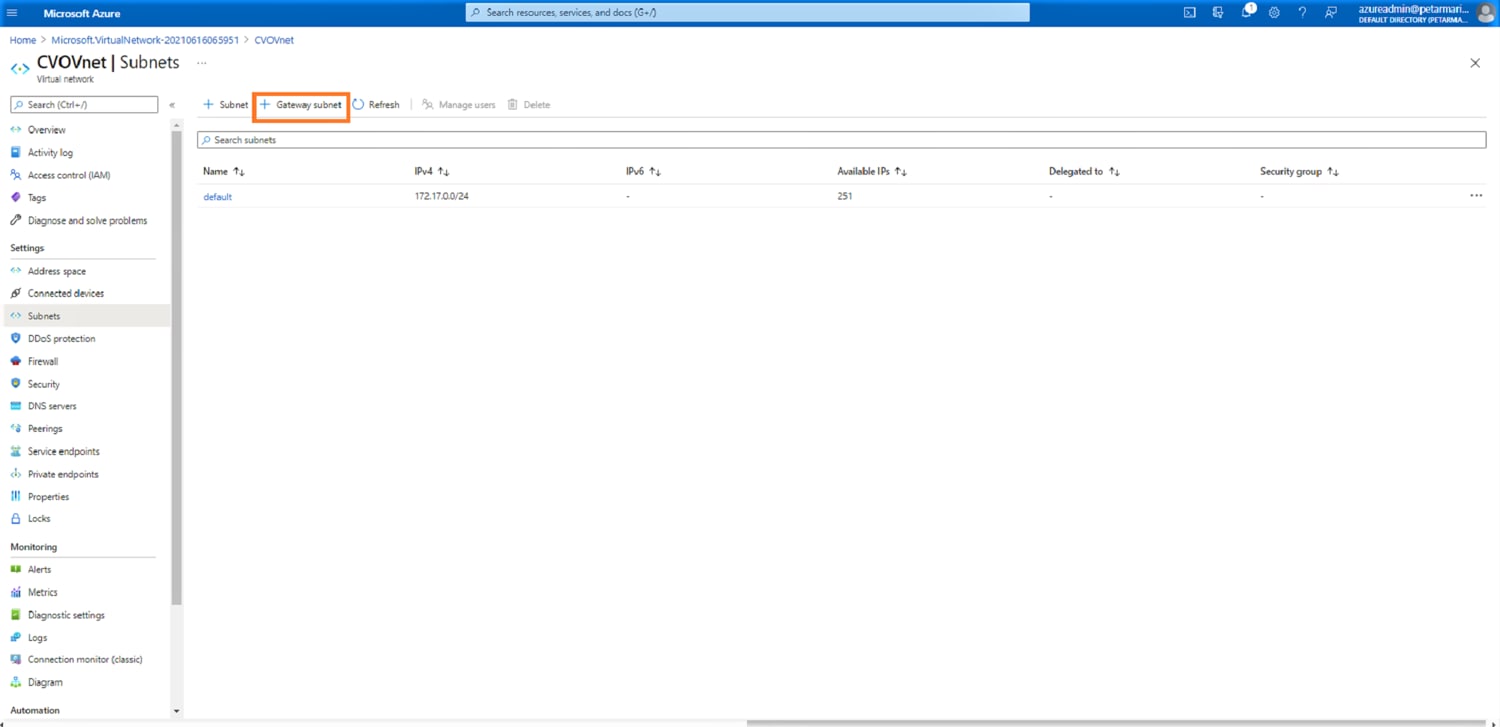Open the hamburger portal menu
The width and height of the screenshot is (1500, 727).
coord(12,13)
